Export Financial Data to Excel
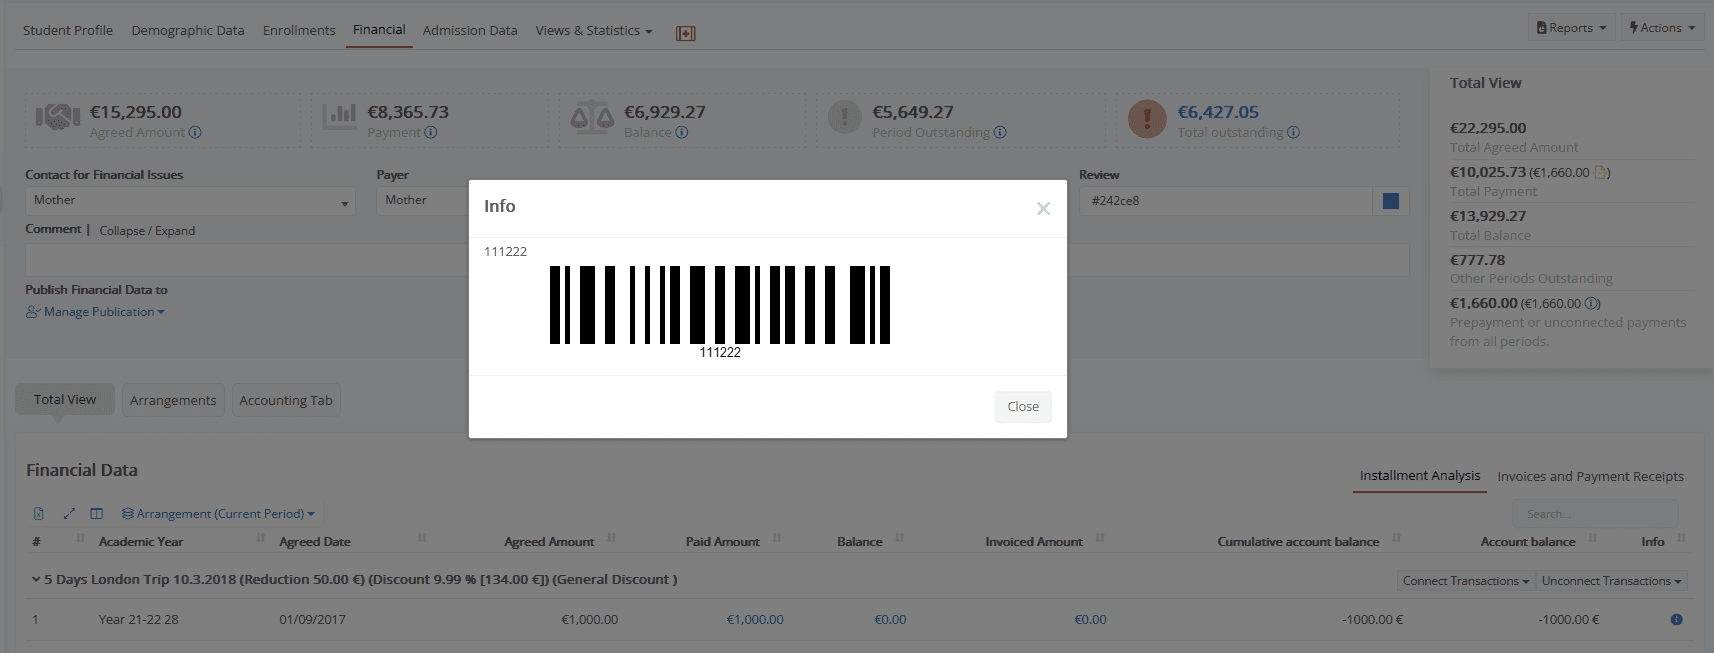This screenshot has width=1714, height=653. tap(39, 514)
